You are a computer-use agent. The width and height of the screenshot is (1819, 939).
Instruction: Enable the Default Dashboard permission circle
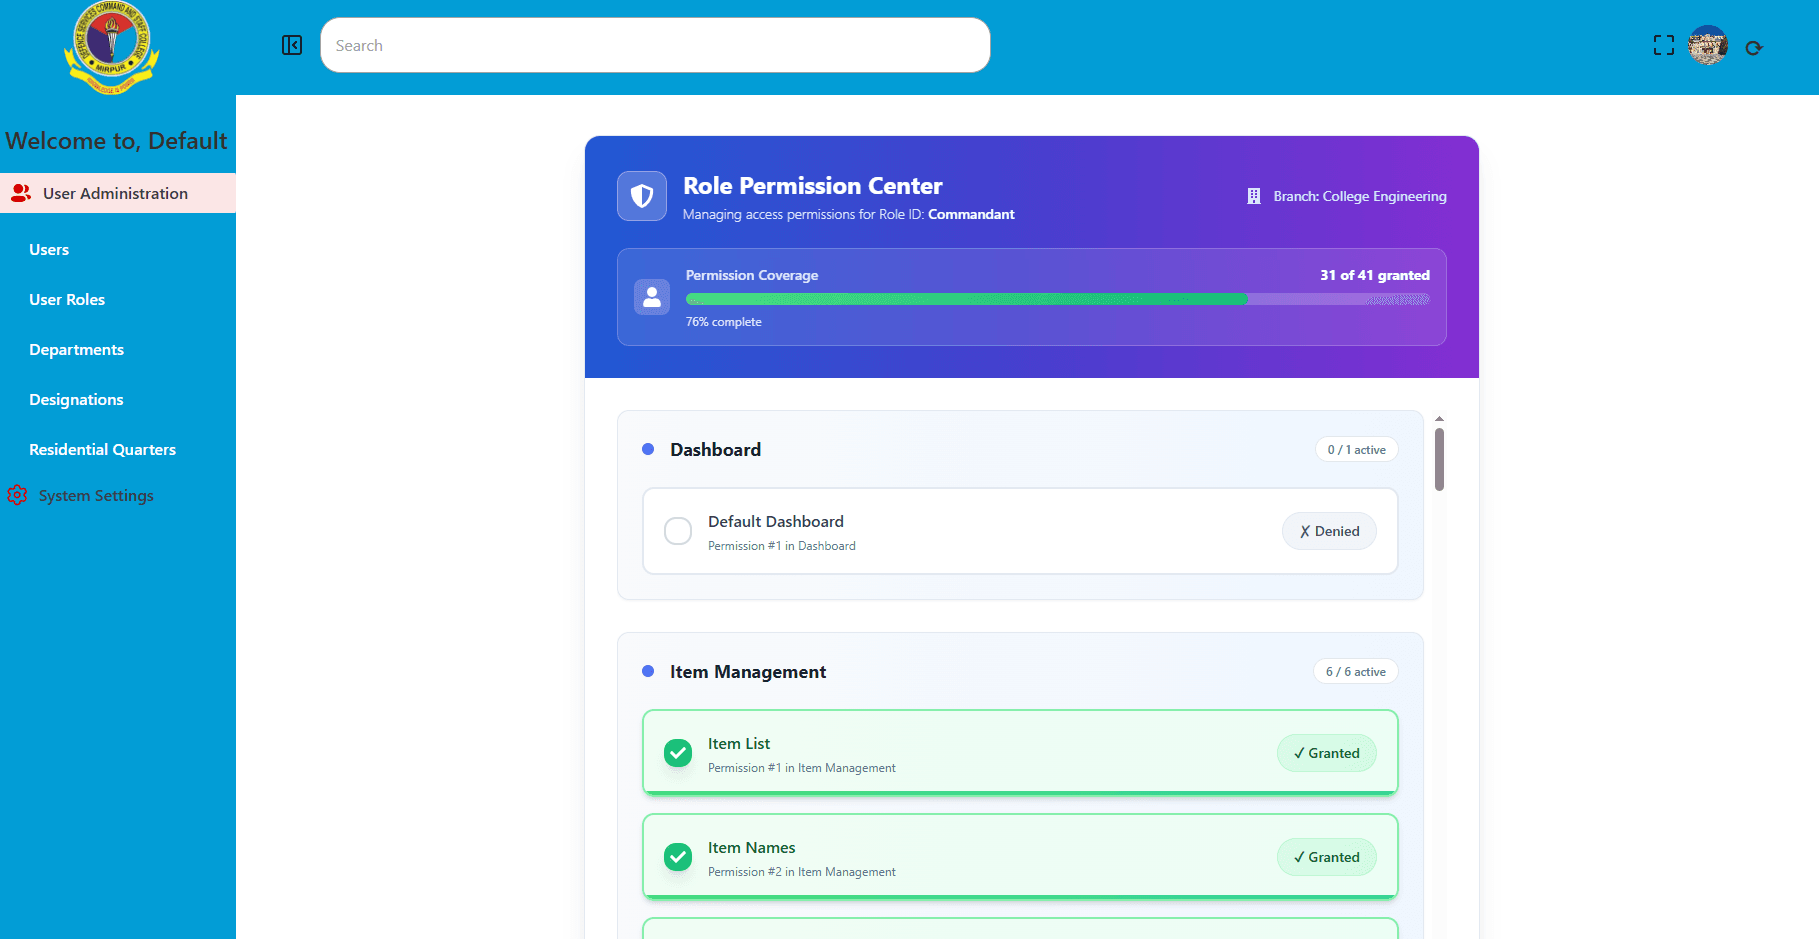[x=678, y=531]
